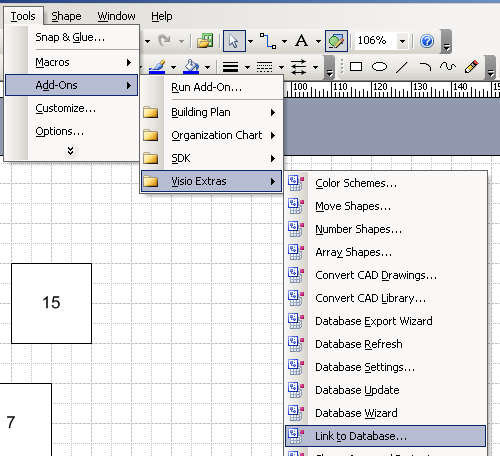500x456 pixels.
Task: Open the Shape menu
Action: click(66, 16)
